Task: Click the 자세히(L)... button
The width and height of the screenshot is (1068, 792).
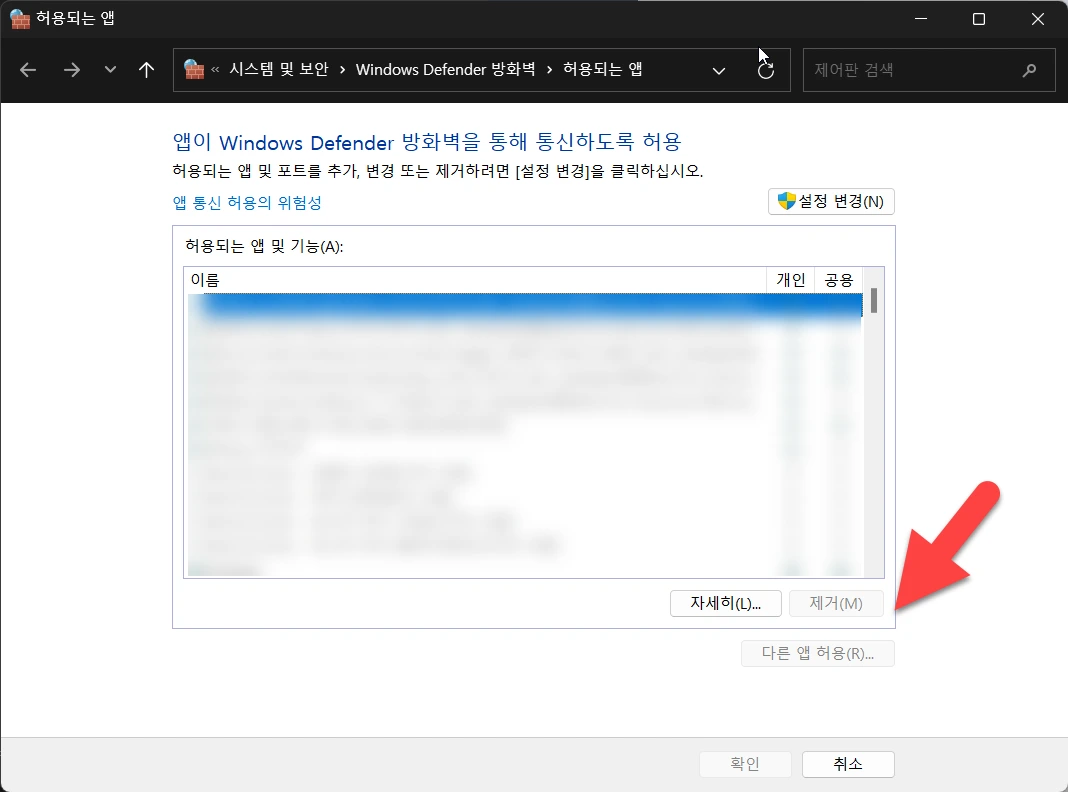Action: tap(725, 603)
